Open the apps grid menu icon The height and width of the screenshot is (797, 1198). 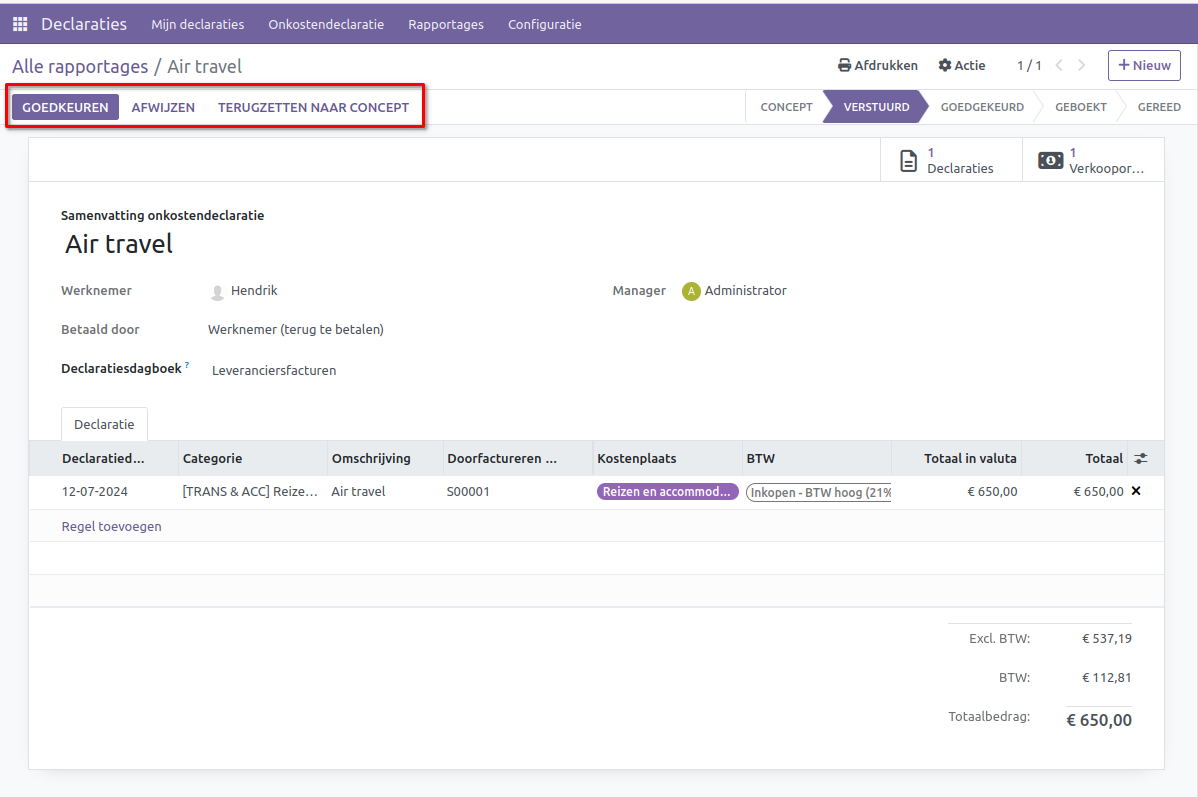coord(20,24)
